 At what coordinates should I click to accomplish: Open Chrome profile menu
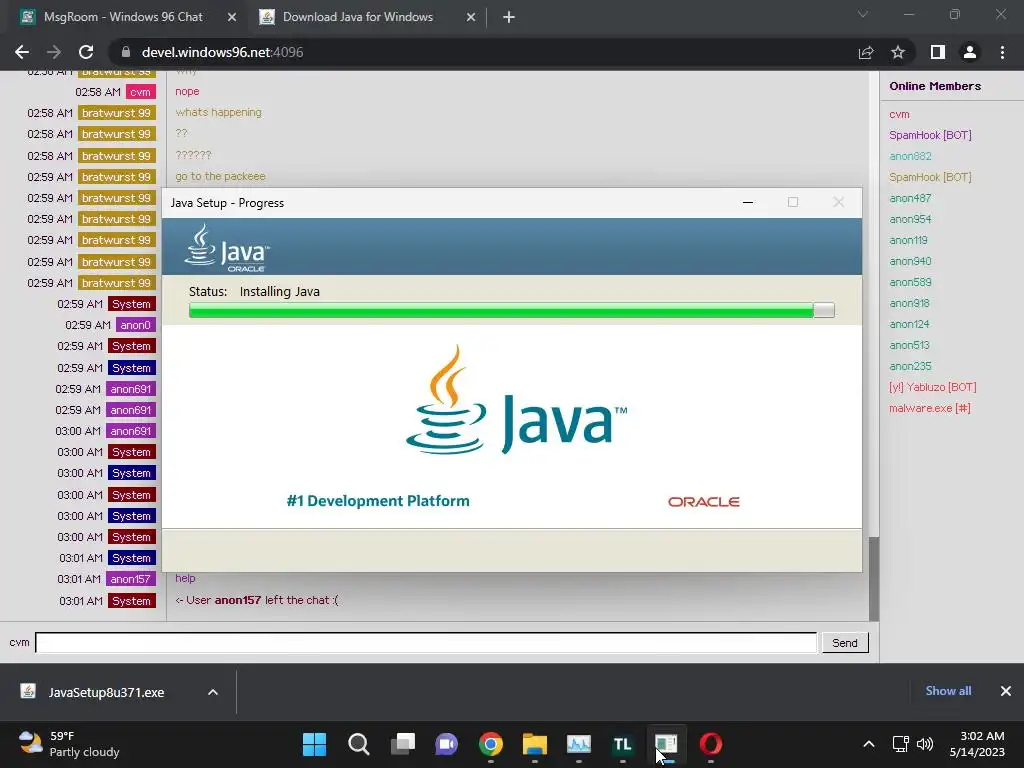click(970, 52)
